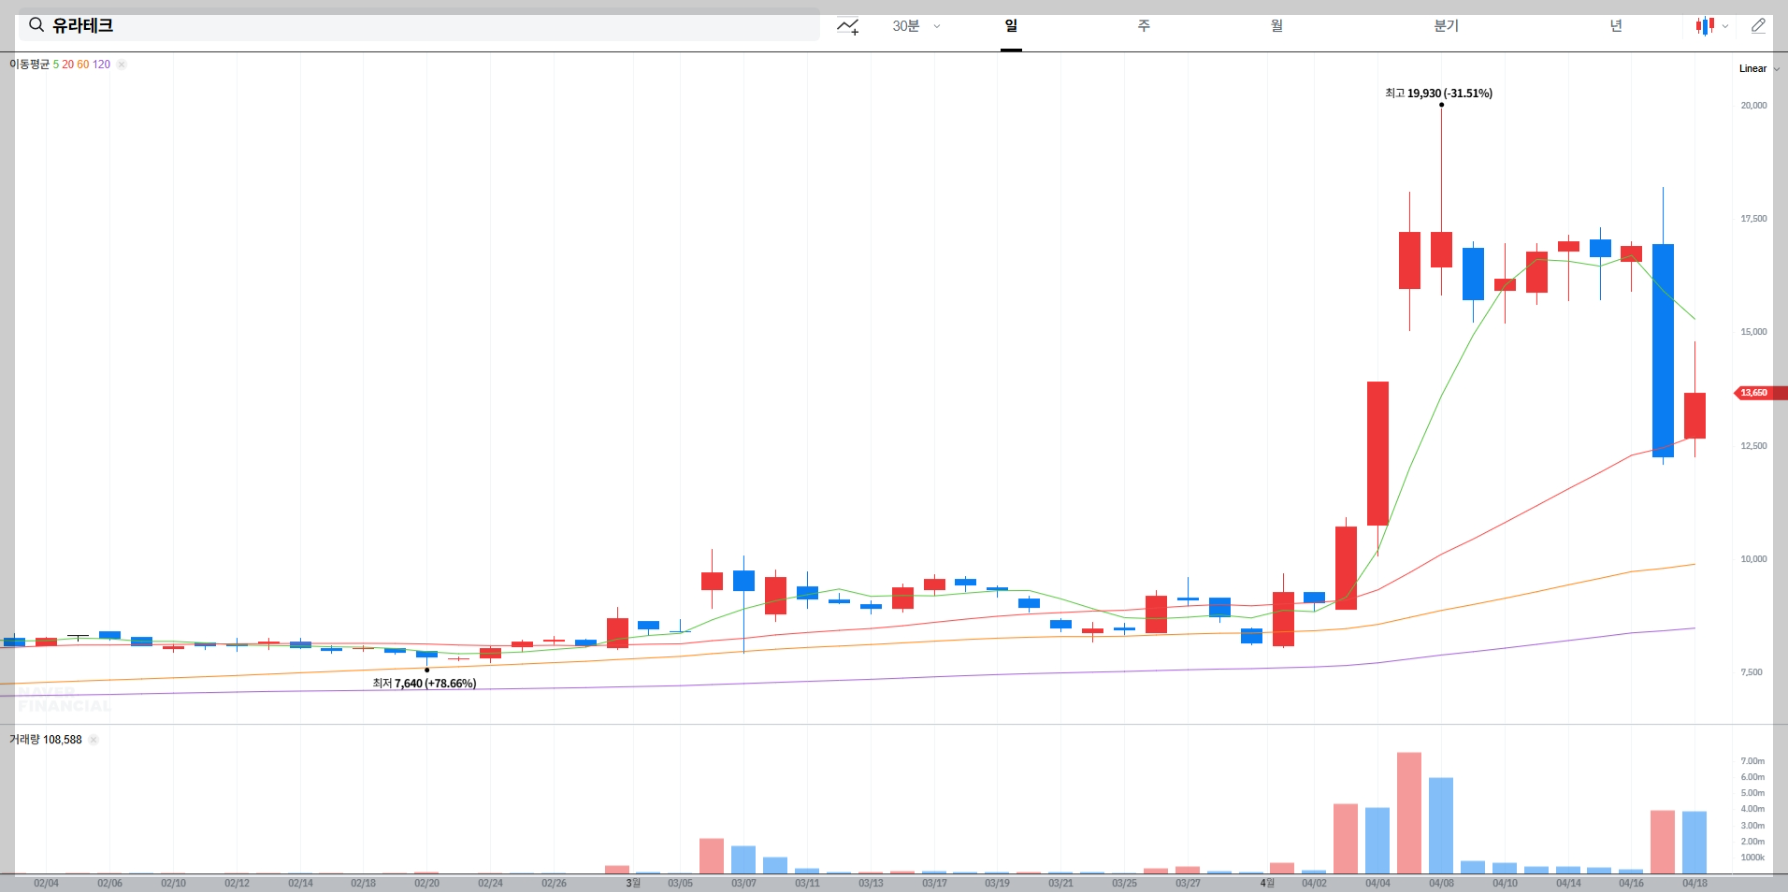Click the 7.00m volume axis label

[x=1752, y=761]
